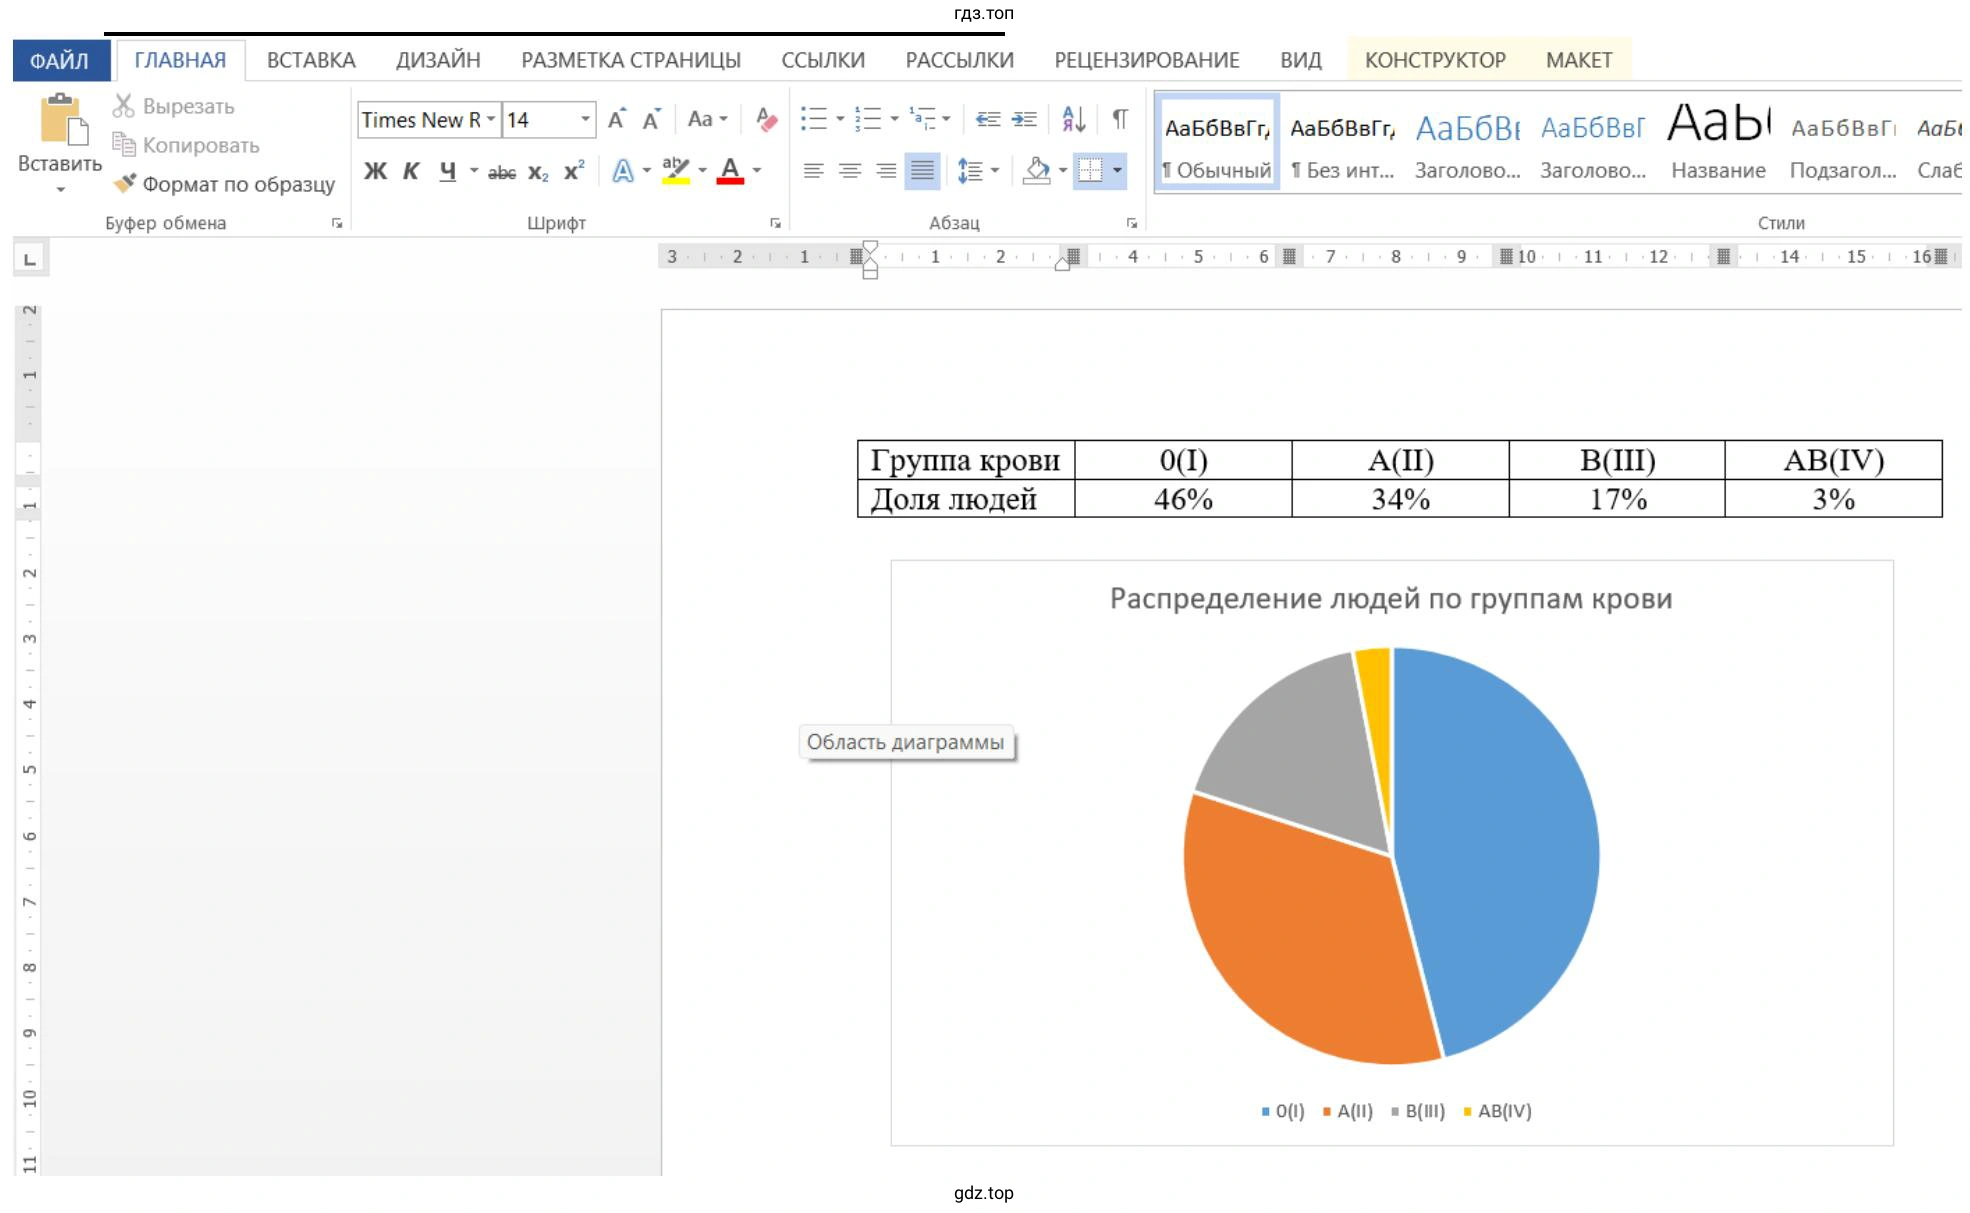Switch to the РАЗМЕТКА СТРАНИЦЫ tab
This screenshot has width=1970, height=1213.
[x=631, y=60]
